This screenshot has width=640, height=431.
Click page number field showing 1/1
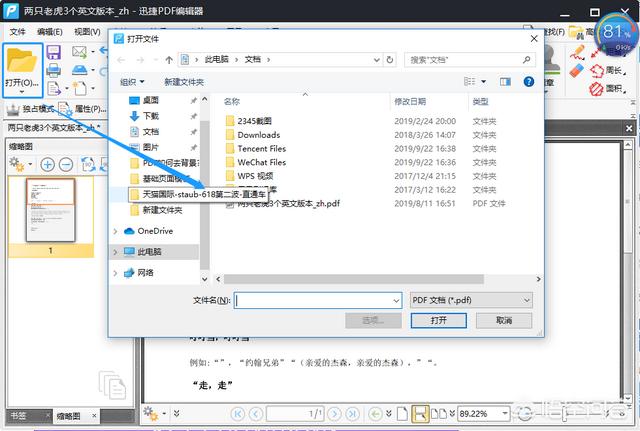click(x=296, y=414)
